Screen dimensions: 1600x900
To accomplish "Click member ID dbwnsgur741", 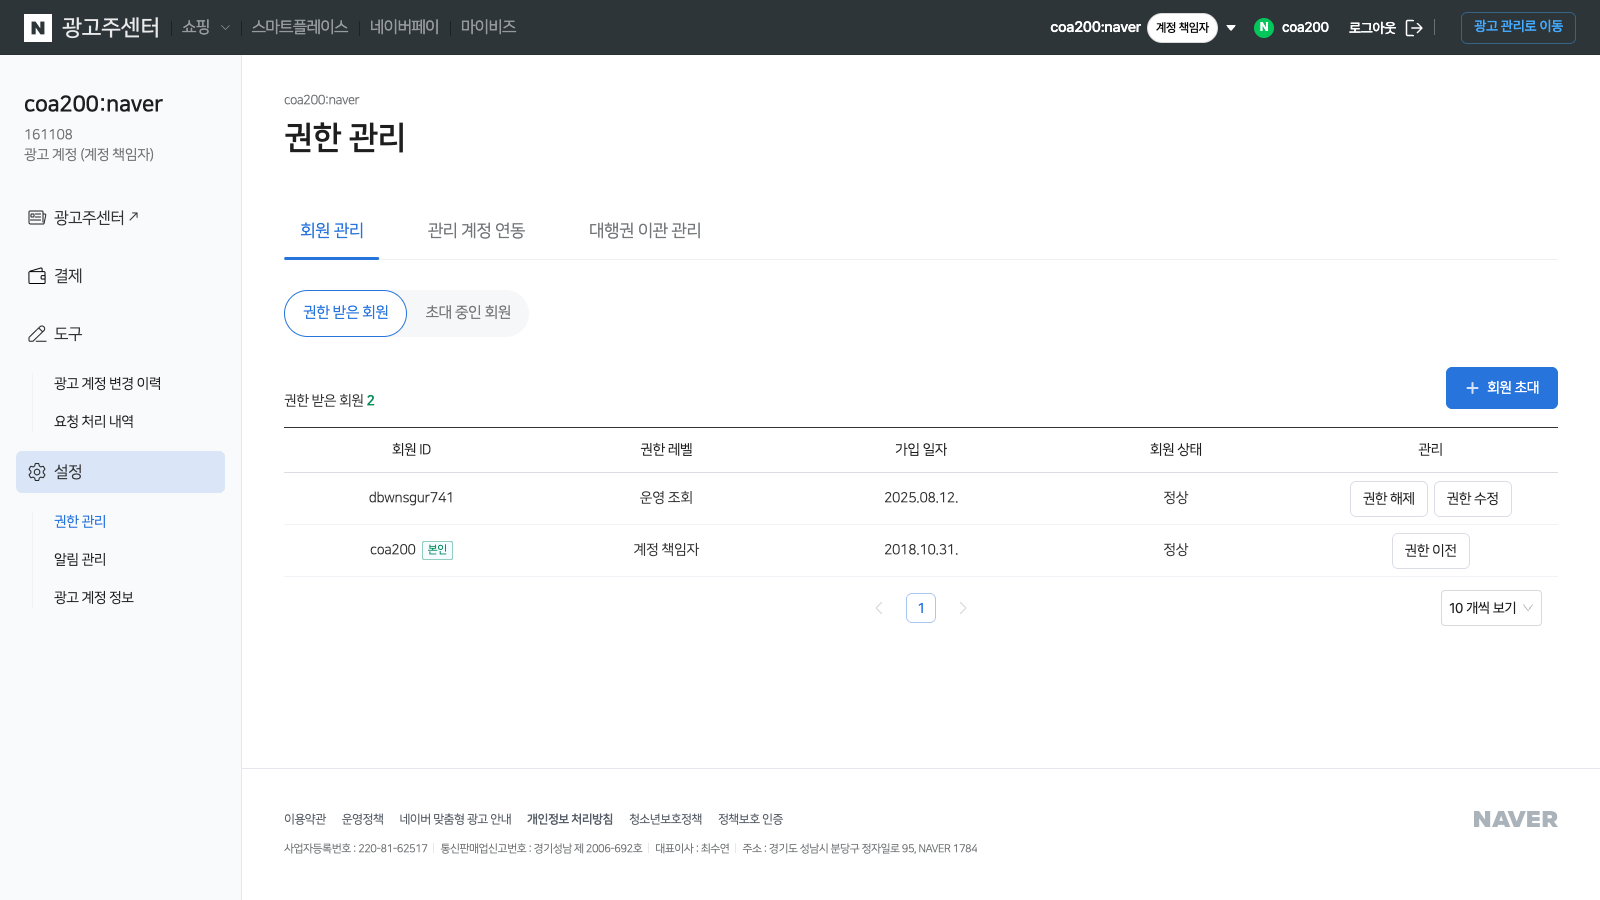I will (x=411, y=498).
